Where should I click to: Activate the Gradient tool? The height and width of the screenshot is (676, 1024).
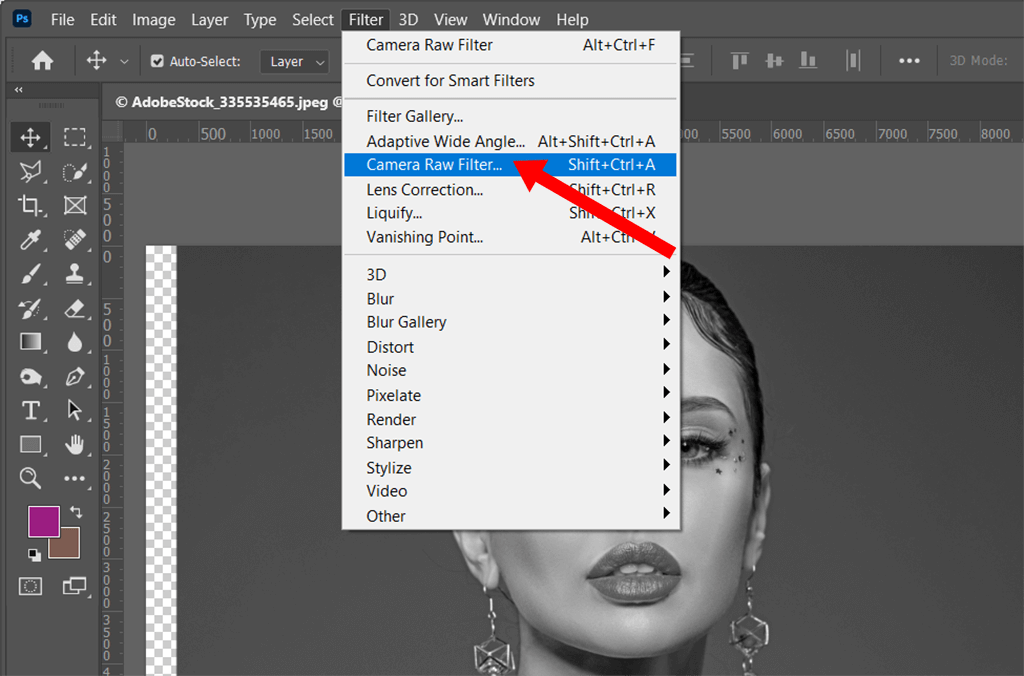(30, 342)
